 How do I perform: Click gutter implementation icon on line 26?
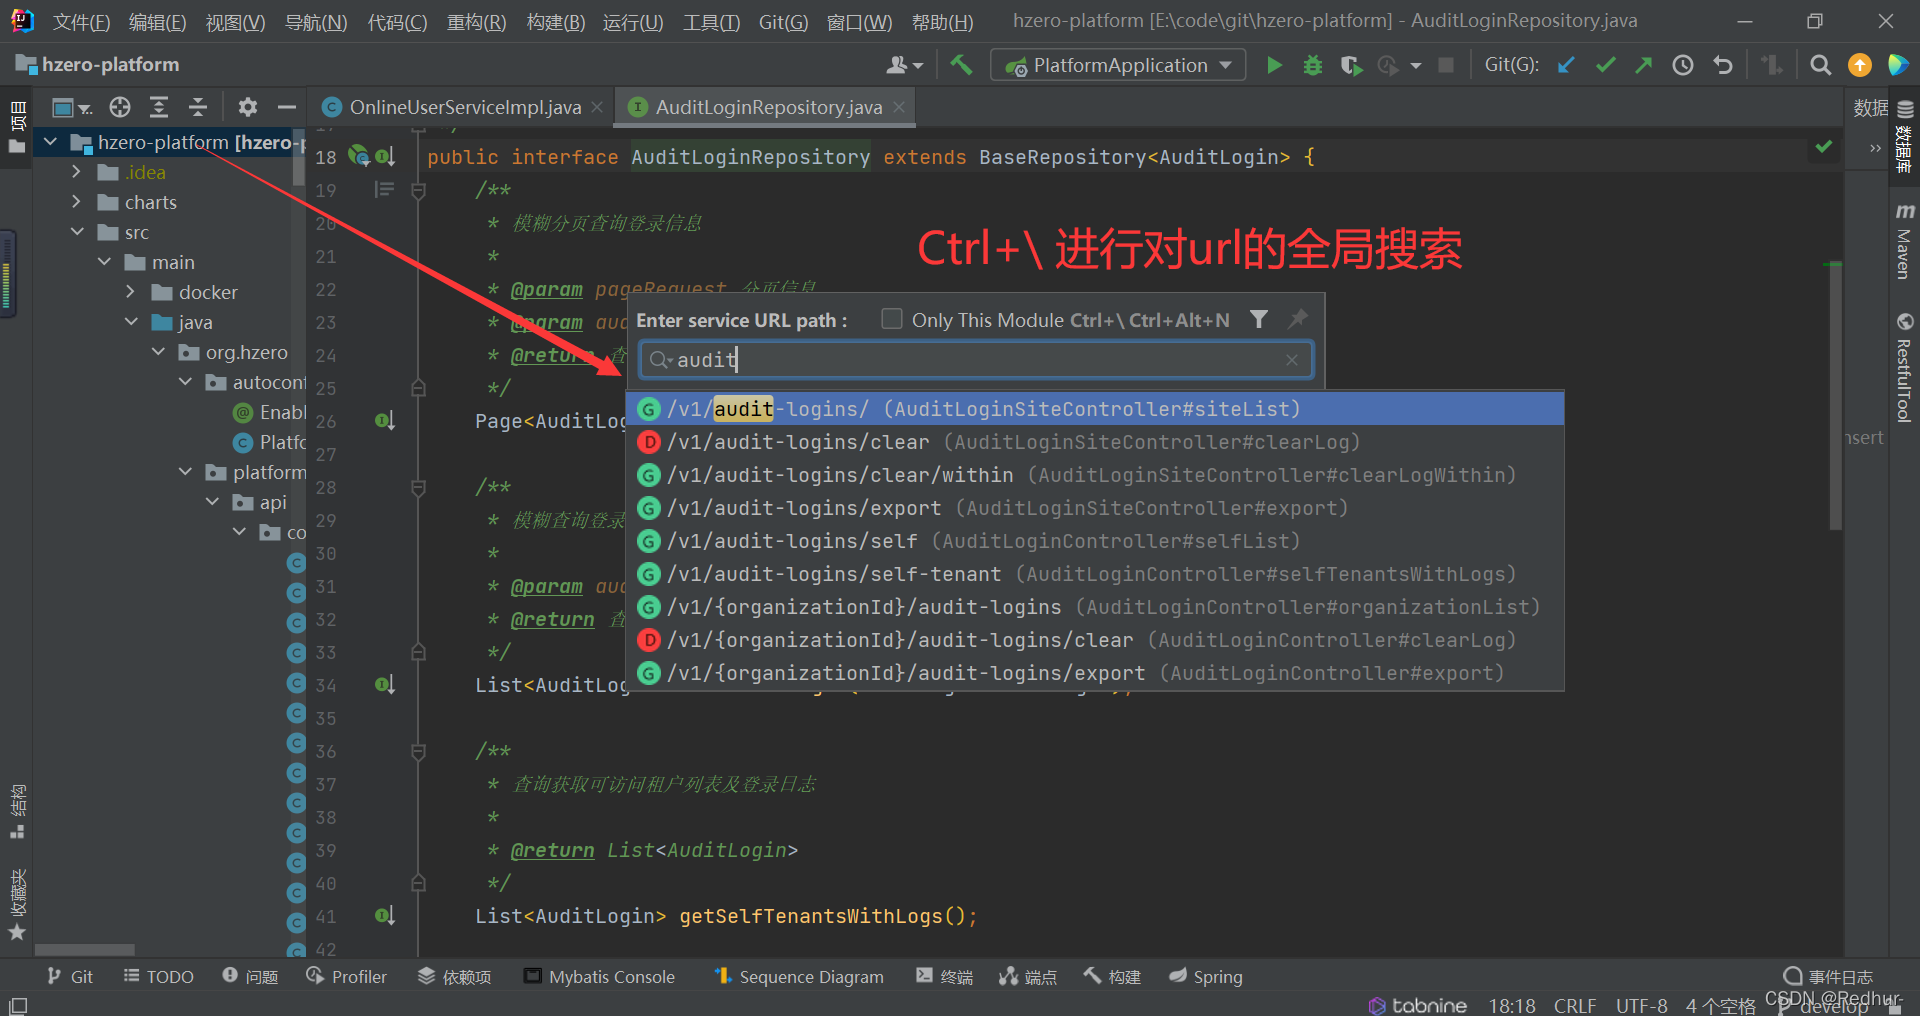(x=385, y=421)
